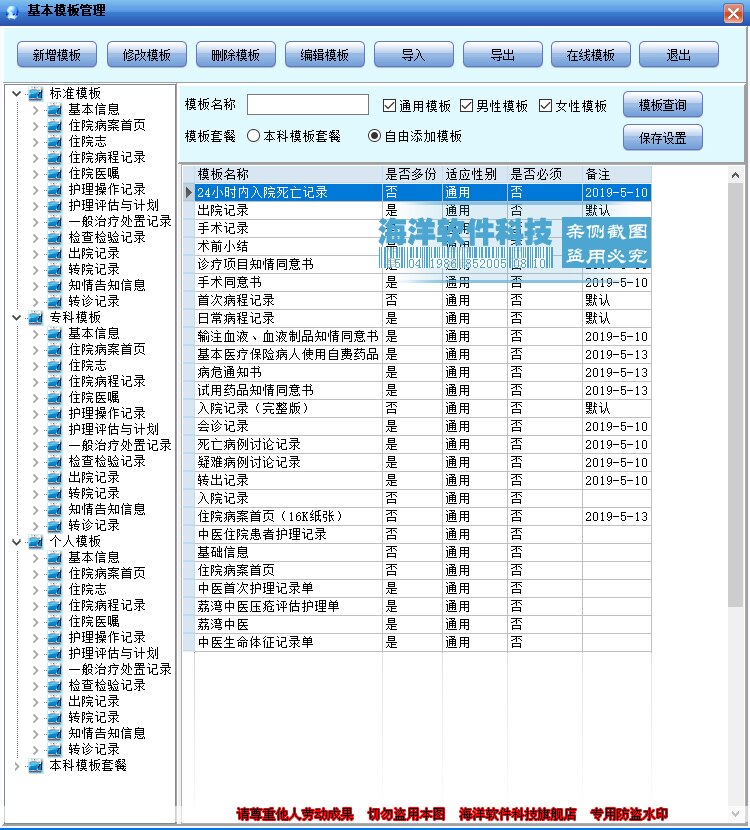This screenshot has height=830, width=750.
Task: Collapse the 标准模板 tree node
Action: click(x=16, y=94)
